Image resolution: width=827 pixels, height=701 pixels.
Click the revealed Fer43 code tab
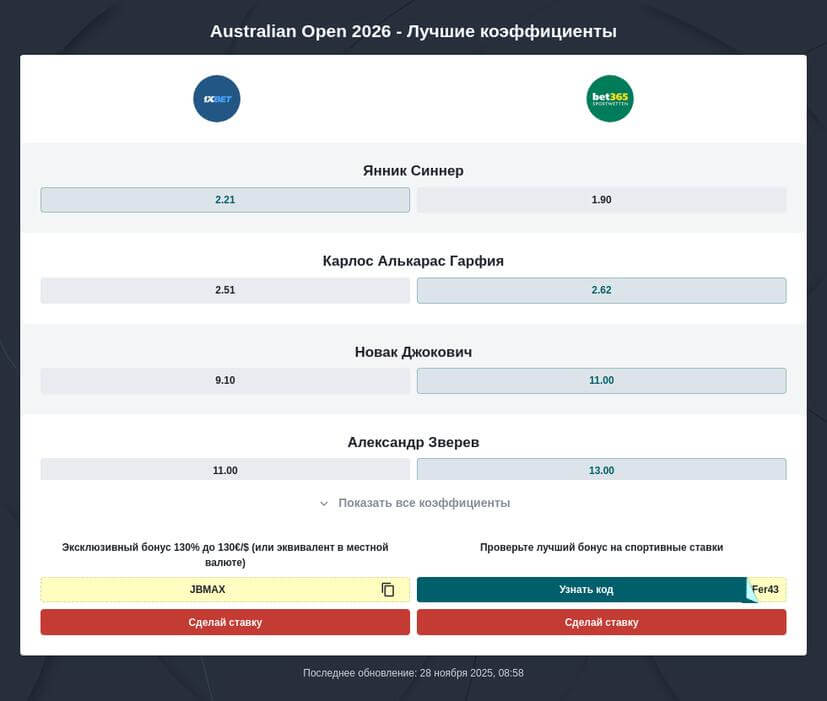[x=765, y=589]
